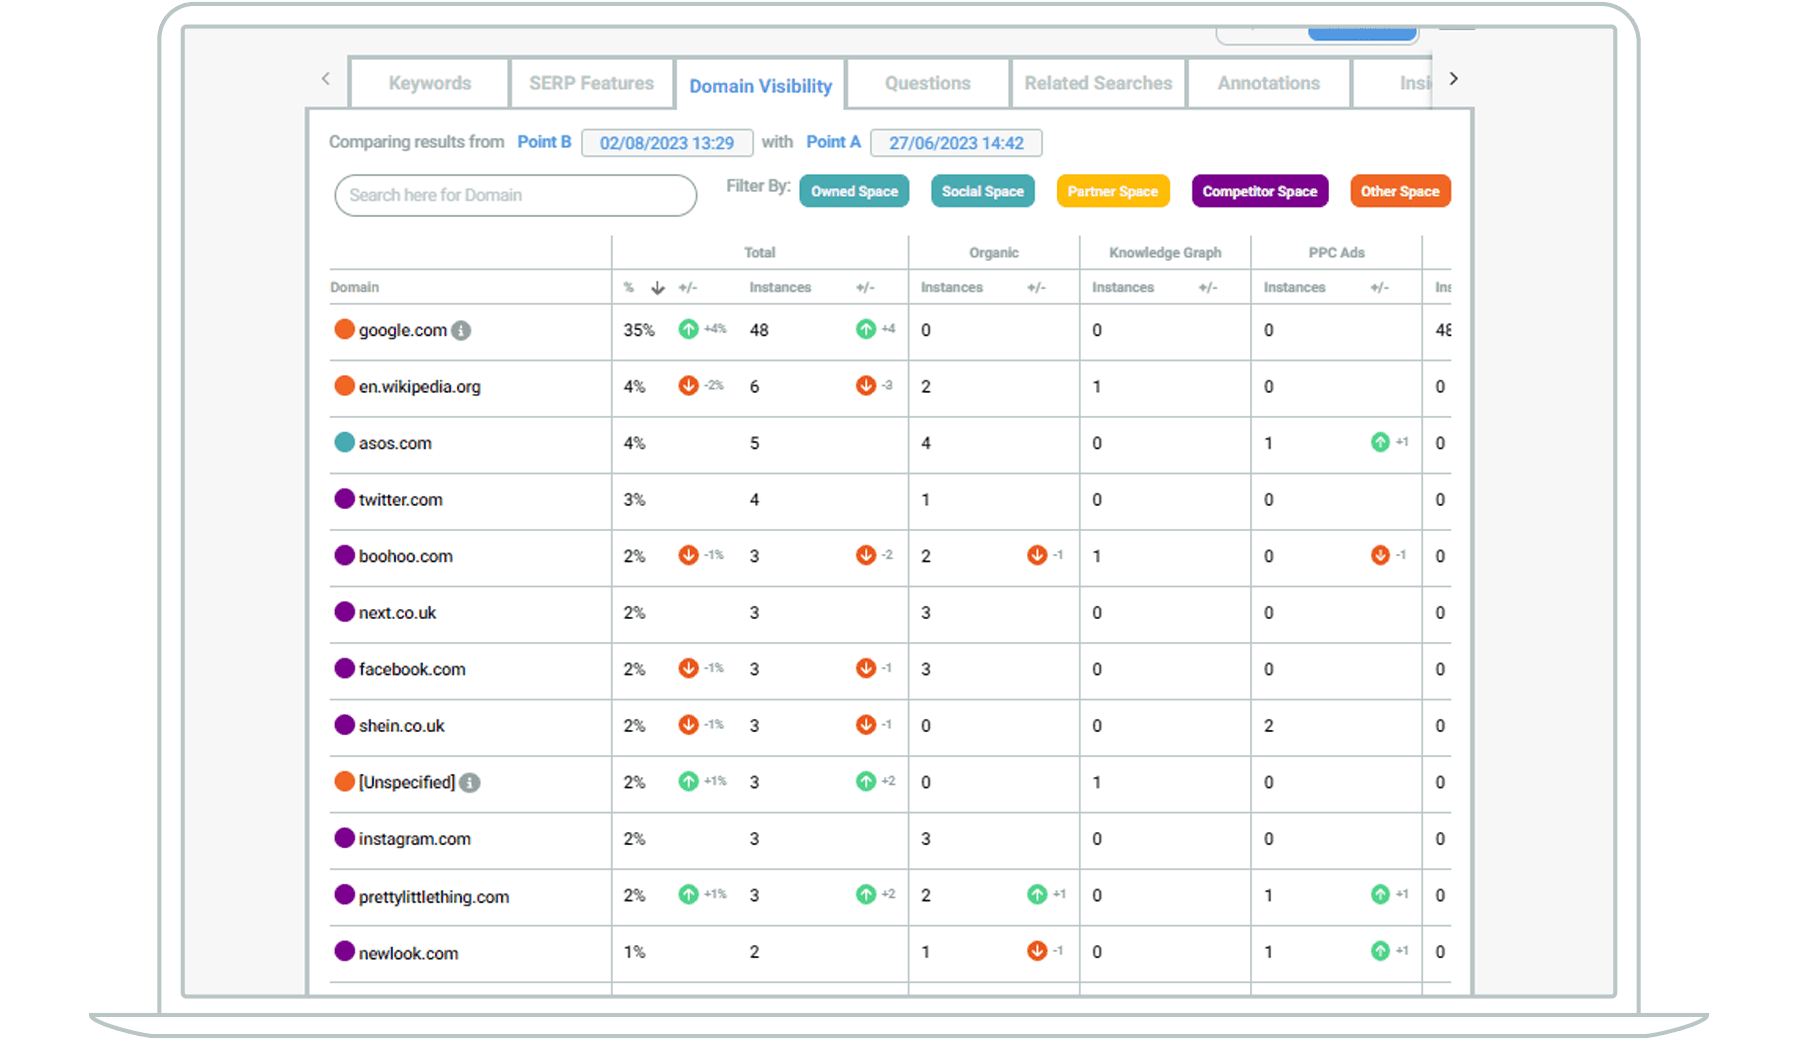This screenshot has width=1800, height=1040.
Task: Click green arrow in prettylittlething.com PPC Ads +1
Action: click(x=1380, y=894)
